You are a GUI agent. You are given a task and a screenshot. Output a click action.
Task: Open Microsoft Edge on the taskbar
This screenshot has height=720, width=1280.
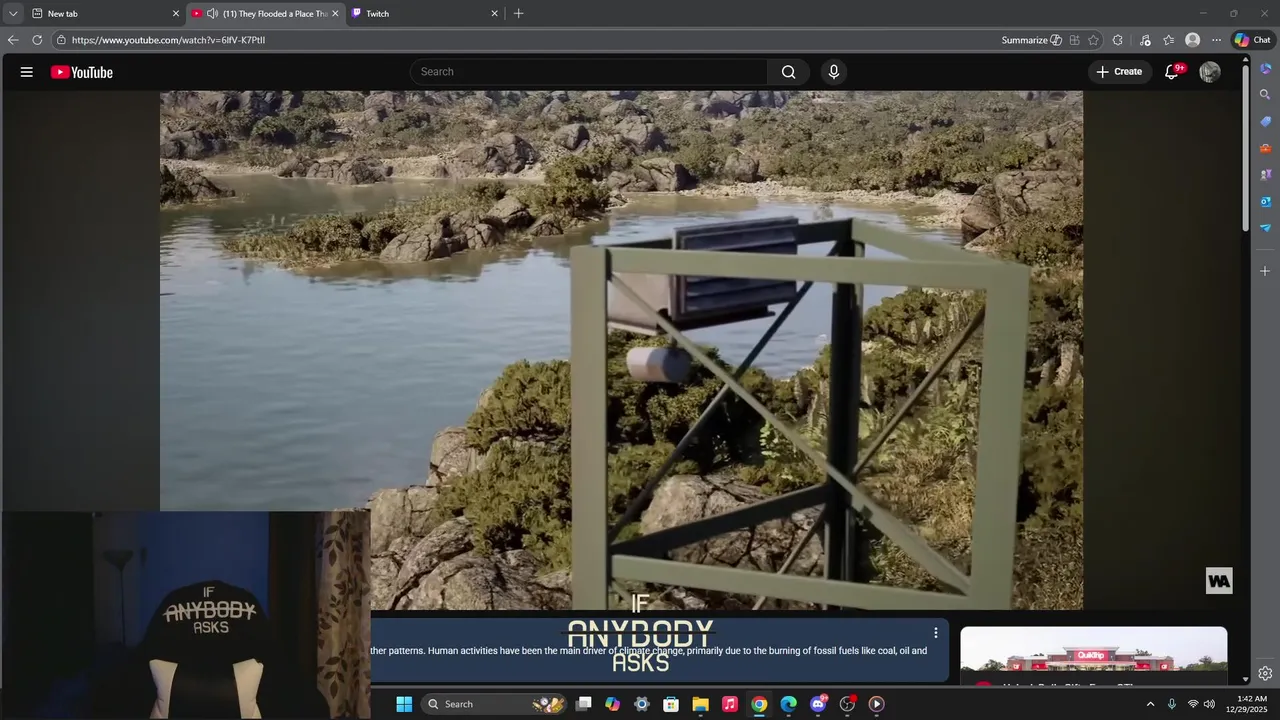[788, 704]
